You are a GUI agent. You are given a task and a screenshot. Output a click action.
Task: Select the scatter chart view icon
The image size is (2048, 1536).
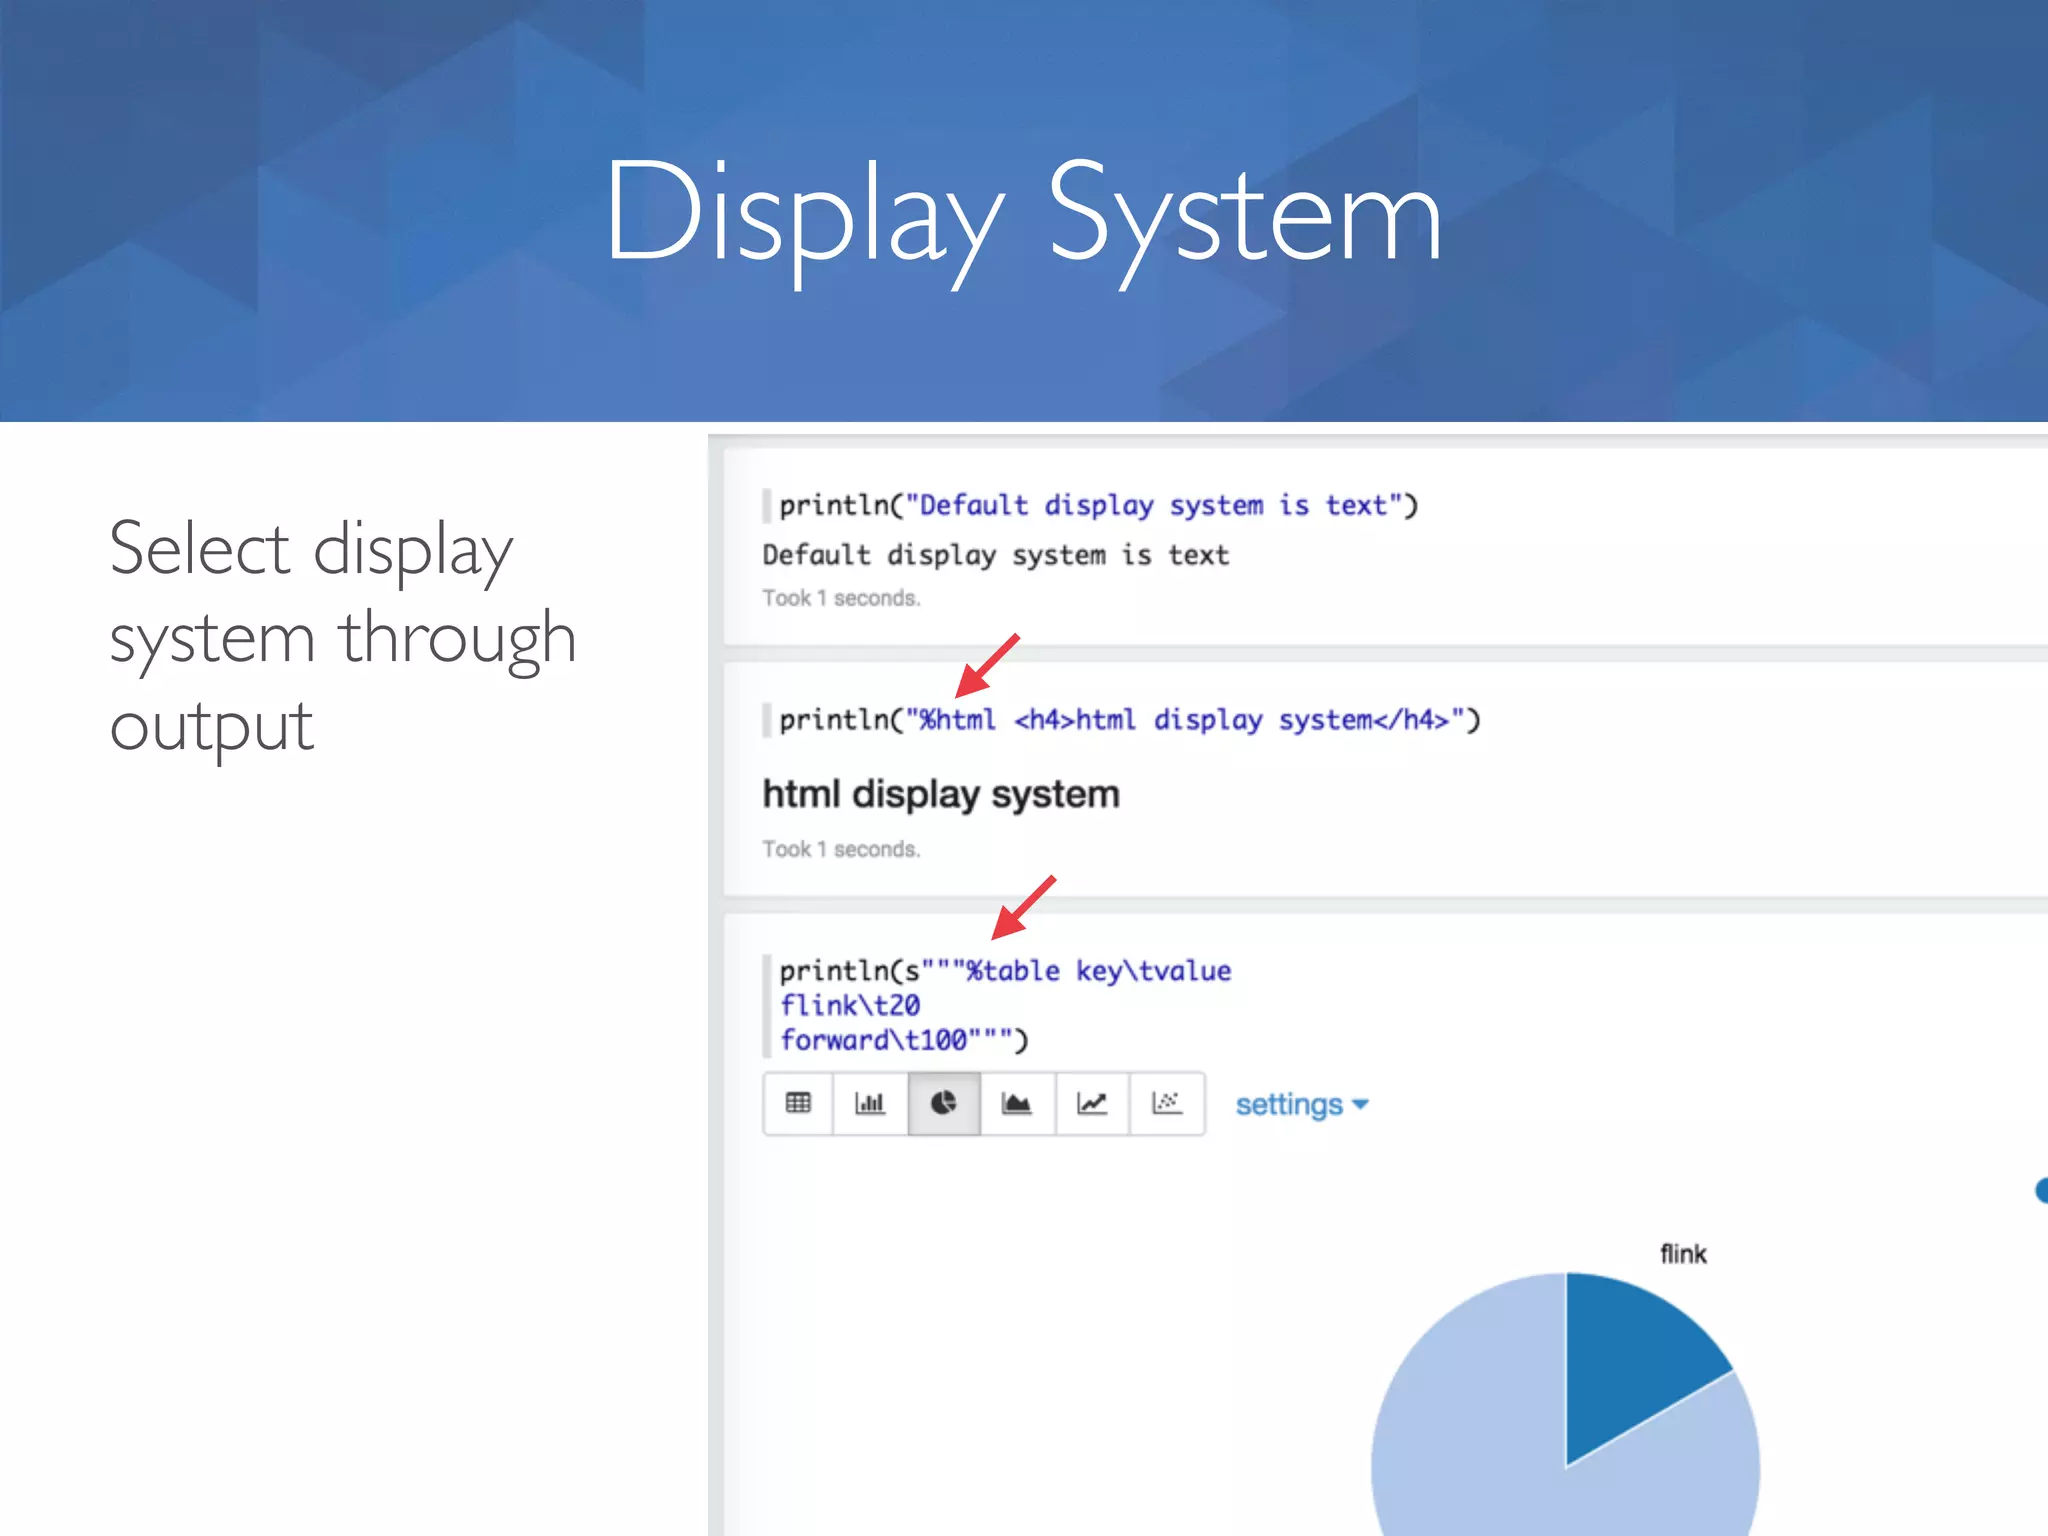click(x=1167, y=1103)
